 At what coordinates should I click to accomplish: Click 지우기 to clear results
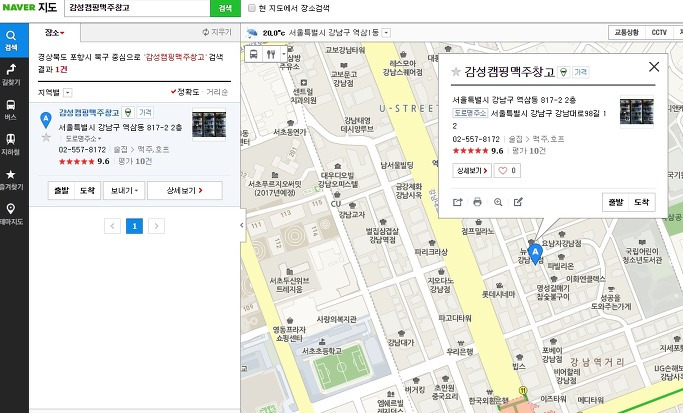click(217, 32)
